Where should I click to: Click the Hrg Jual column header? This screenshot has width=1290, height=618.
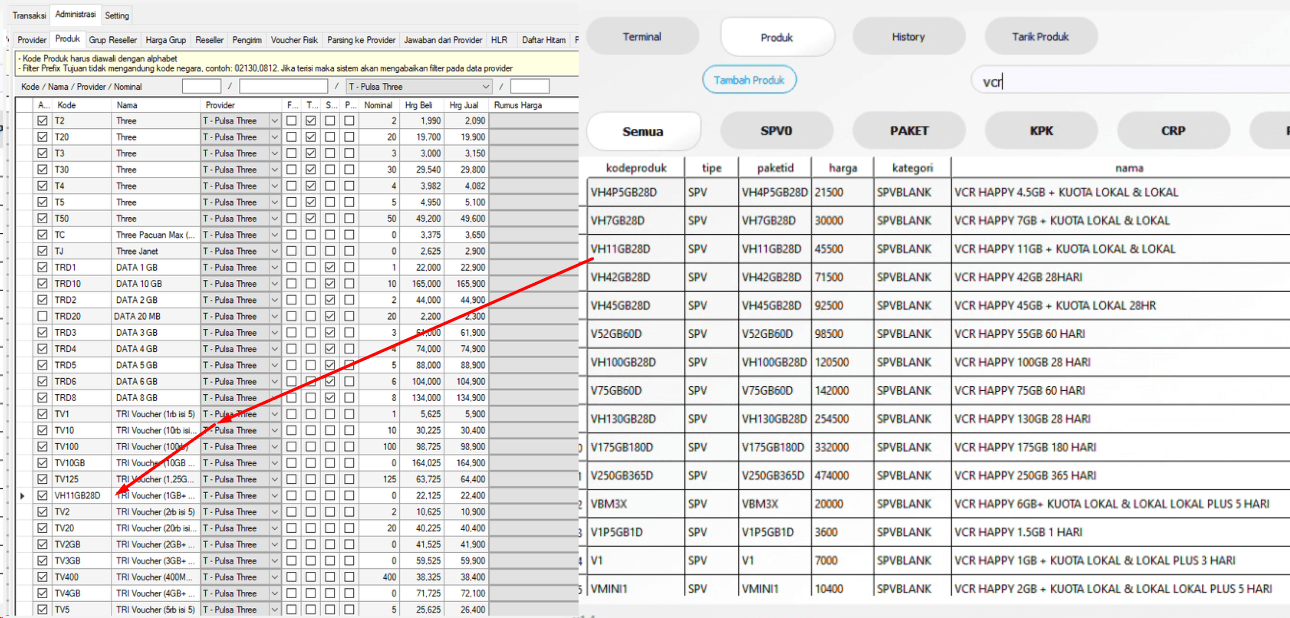point(462,105)
